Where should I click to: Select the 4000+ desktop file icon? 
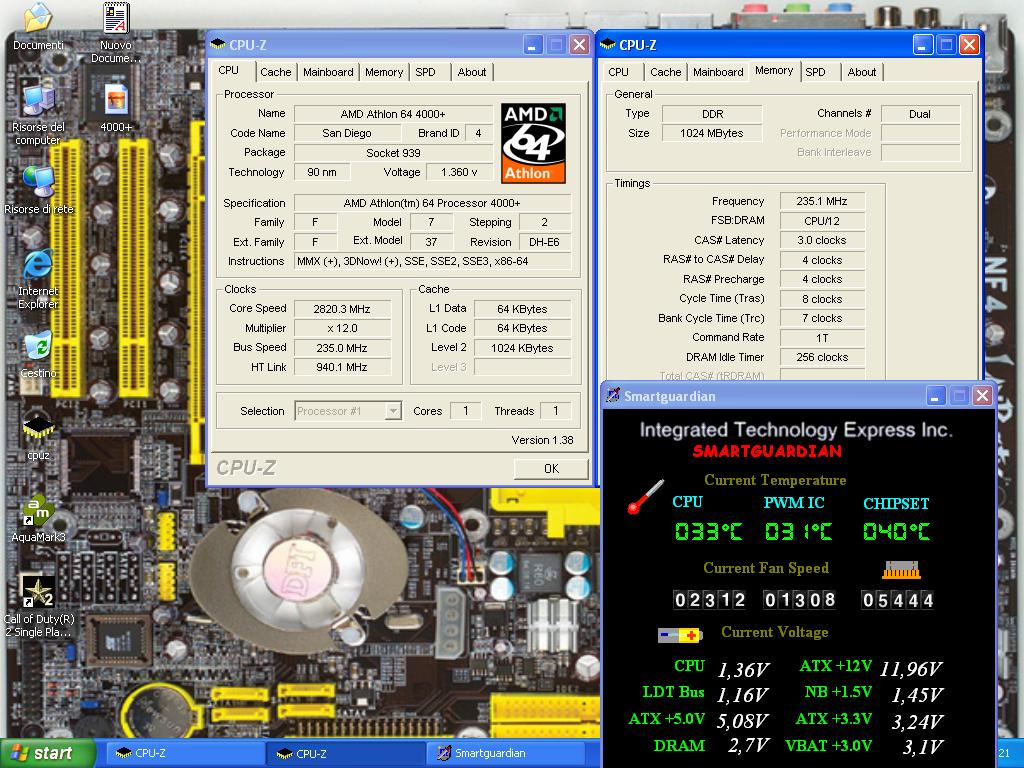click(x=116, y=101)
